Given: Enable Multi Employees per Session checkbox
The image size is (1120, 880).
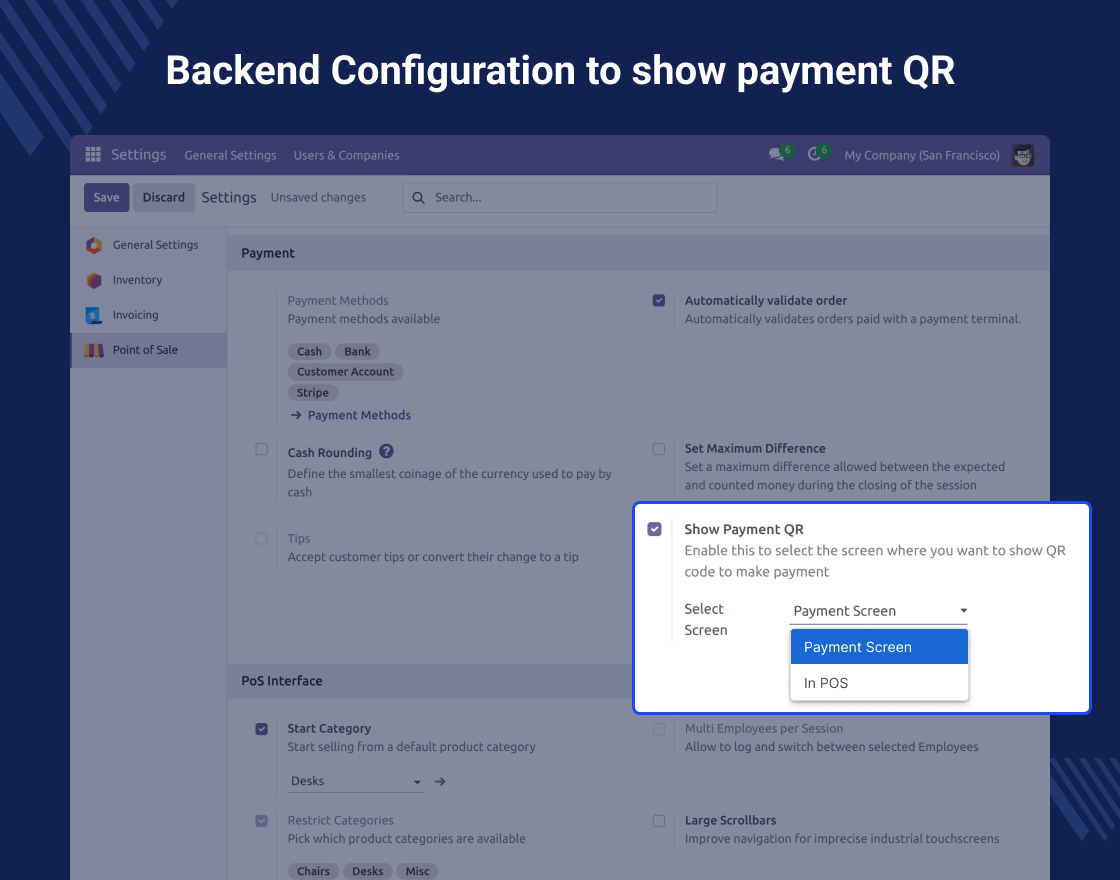Looking at the screenshot, I should coord(659,729).
